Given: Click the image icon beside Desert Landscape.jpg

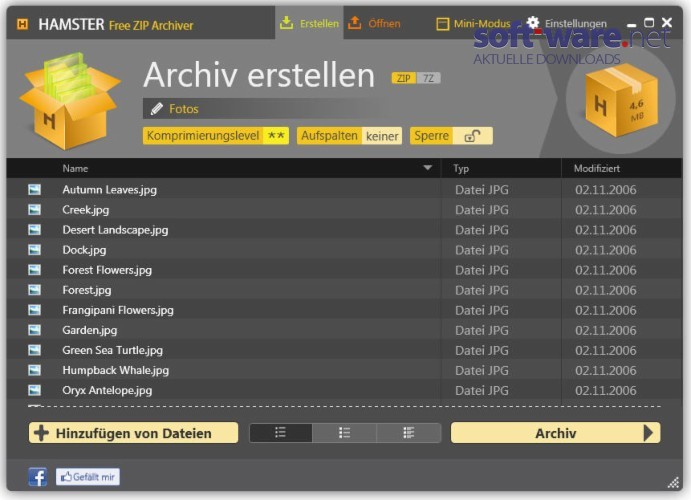Looking at the screenshot, I should coord(34,230).
